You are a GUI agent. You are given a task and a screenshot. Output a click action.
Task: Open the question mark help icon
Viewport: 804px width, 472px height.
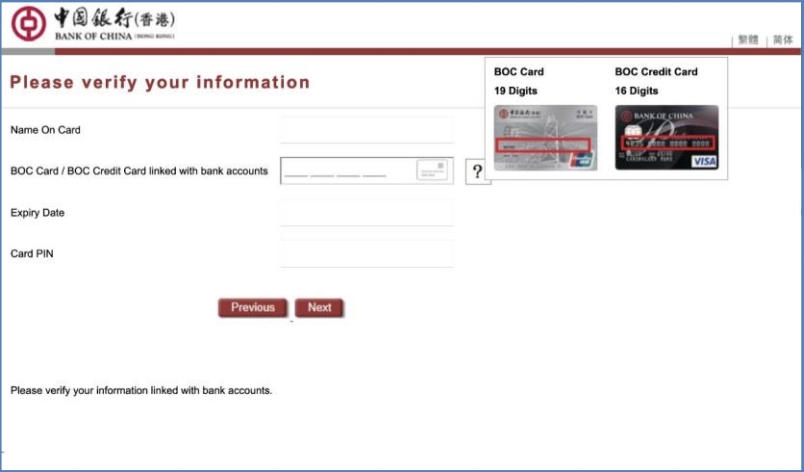pyautogui.click(x=477, y=171)
